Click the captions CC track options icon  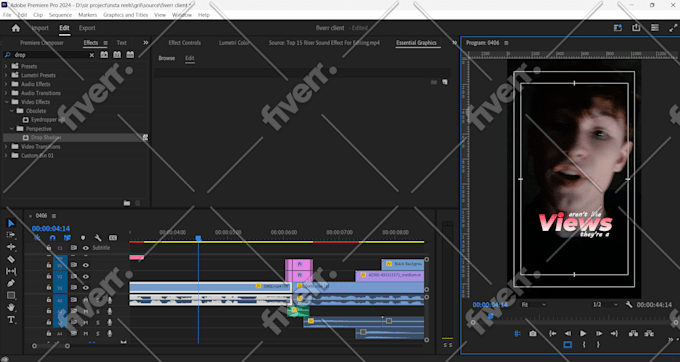click(113, 238)
